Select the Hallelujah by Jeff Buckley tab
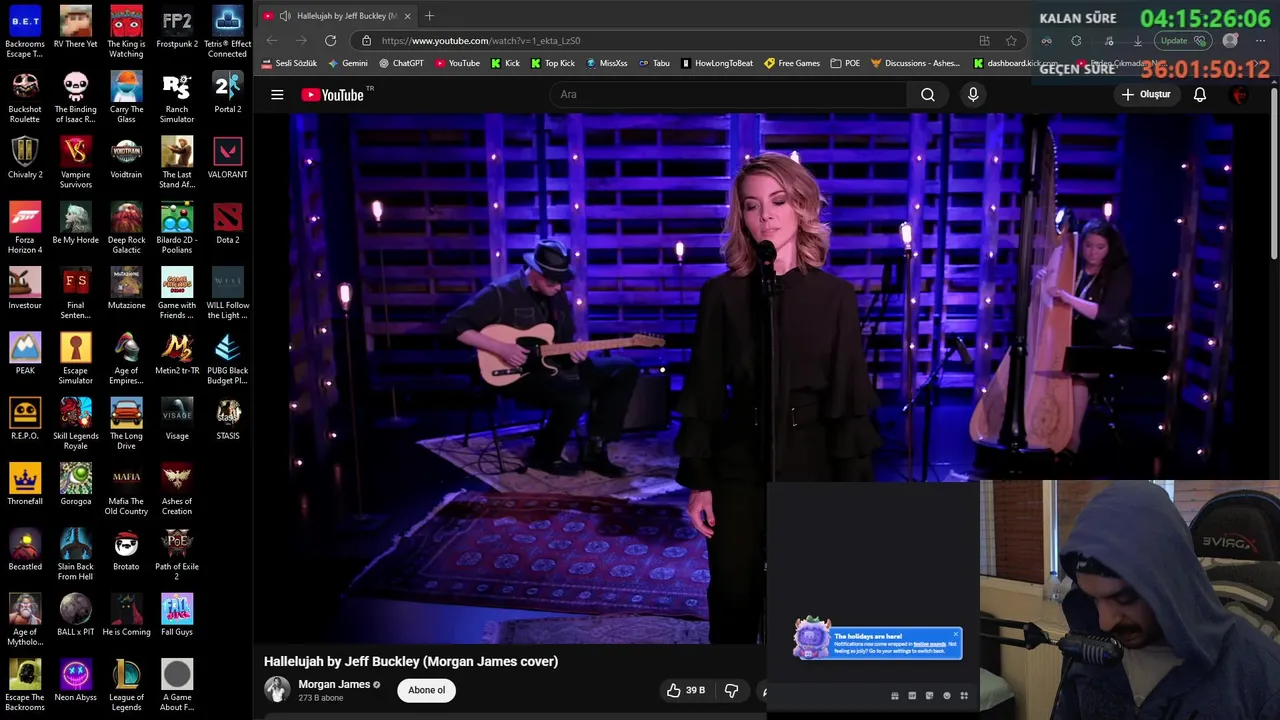 (x=337, y=16)
